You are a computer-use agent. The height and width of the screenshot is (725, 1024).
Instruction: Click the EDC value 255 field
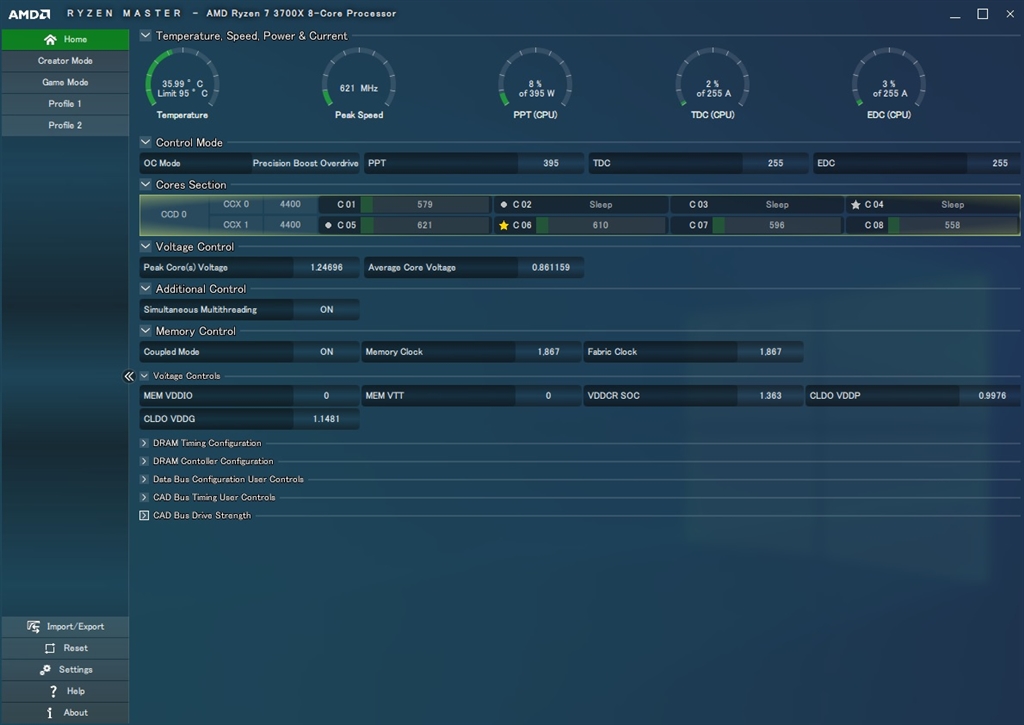tap(993, 163)
